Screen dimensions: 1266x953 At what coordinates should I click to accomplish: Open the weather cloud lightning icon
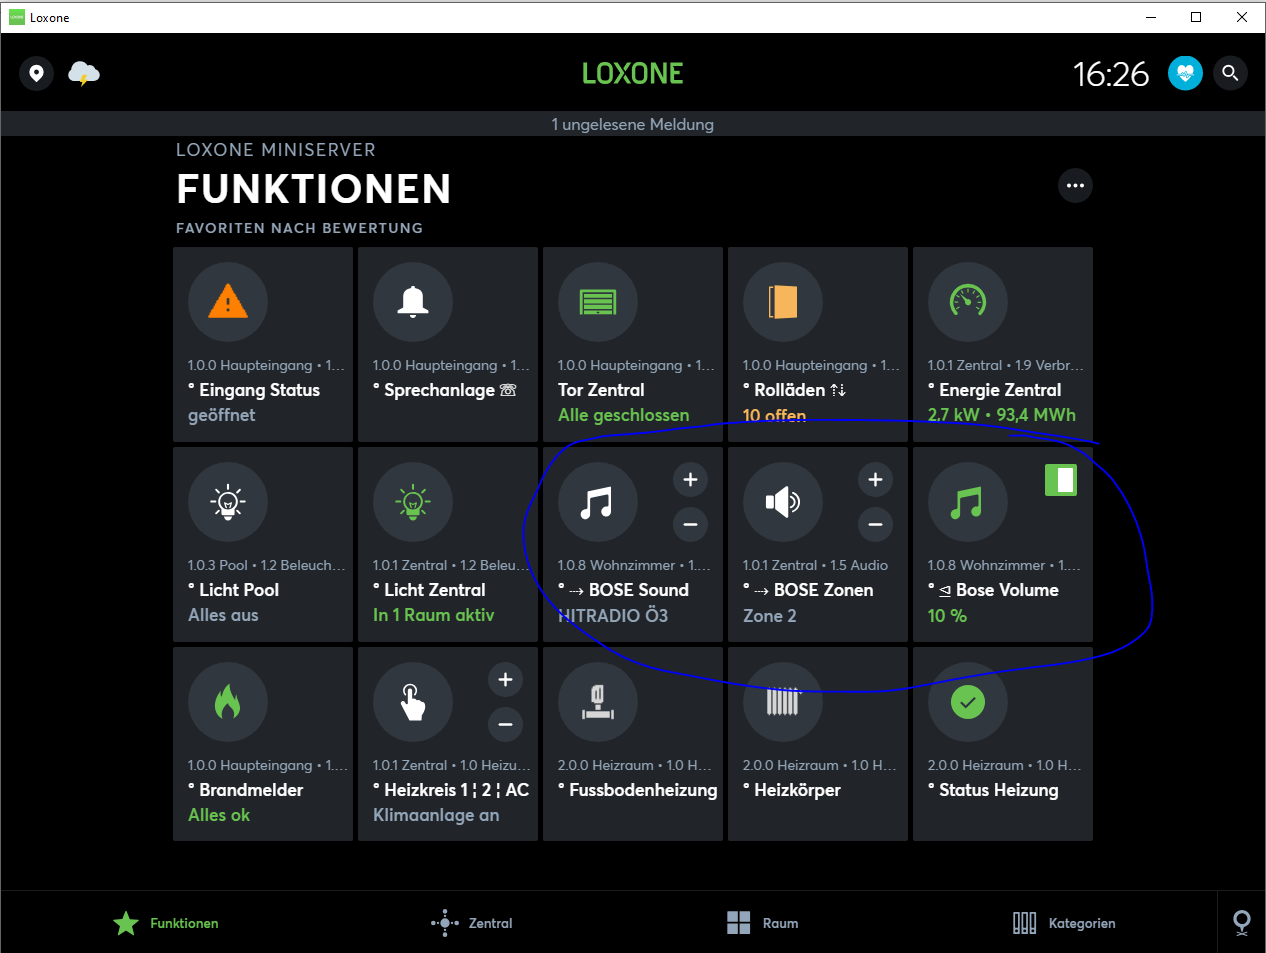84,73
